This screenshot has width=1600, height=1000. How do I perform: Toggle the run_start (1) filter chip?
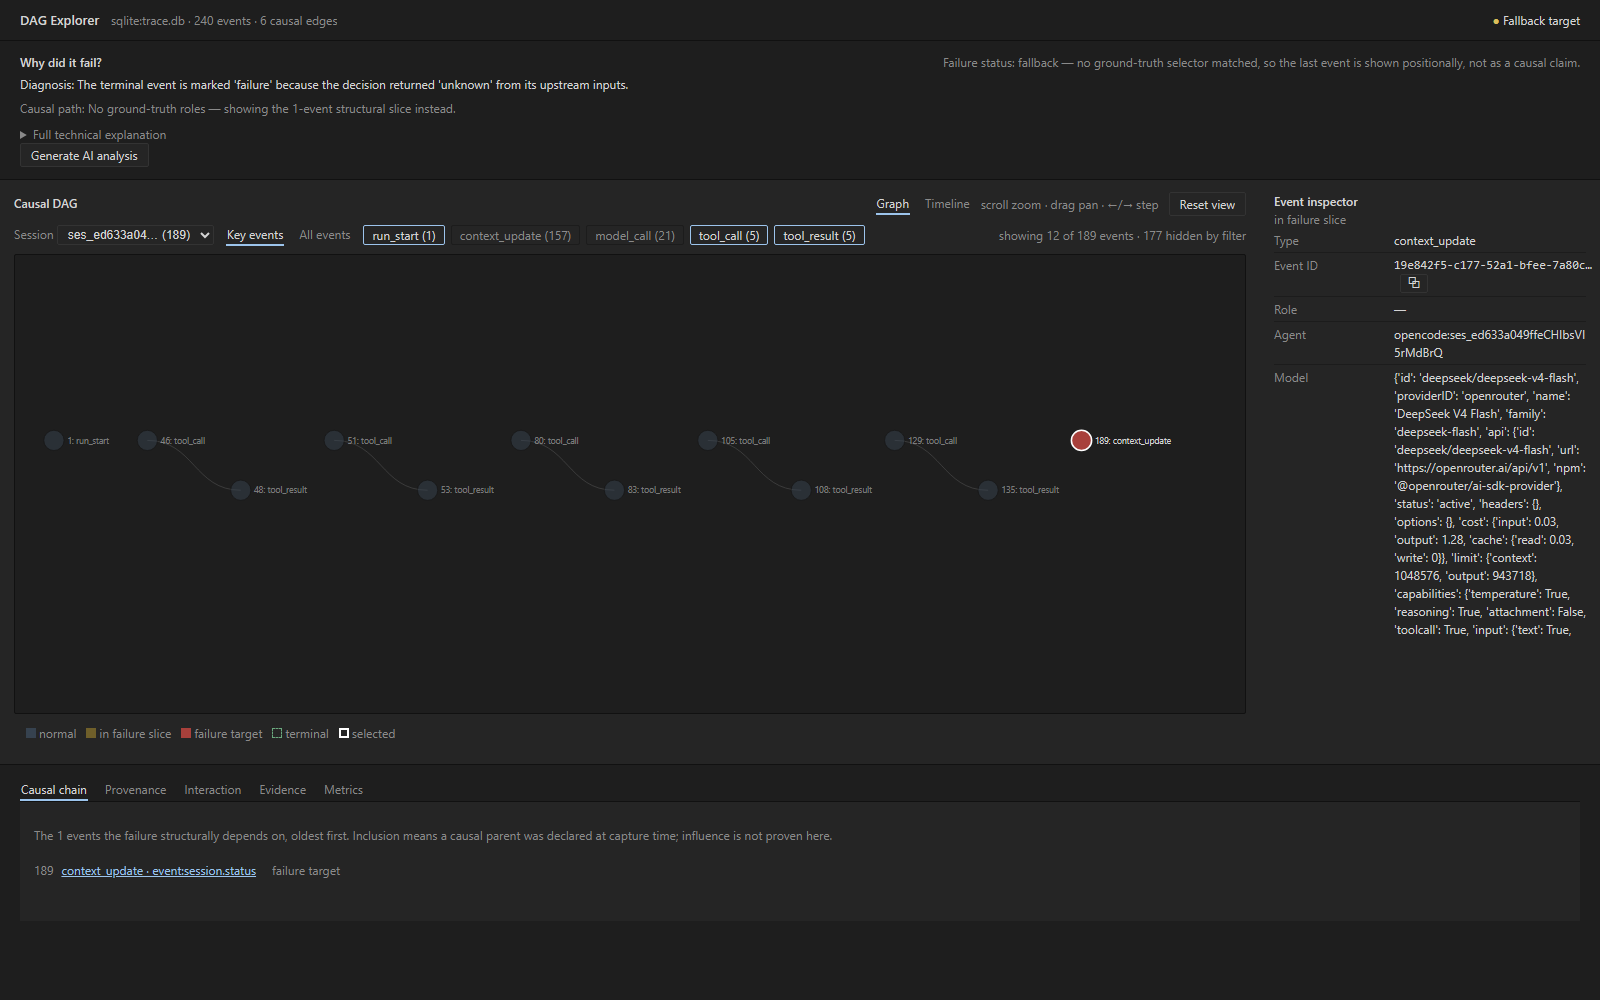(404, 236)
